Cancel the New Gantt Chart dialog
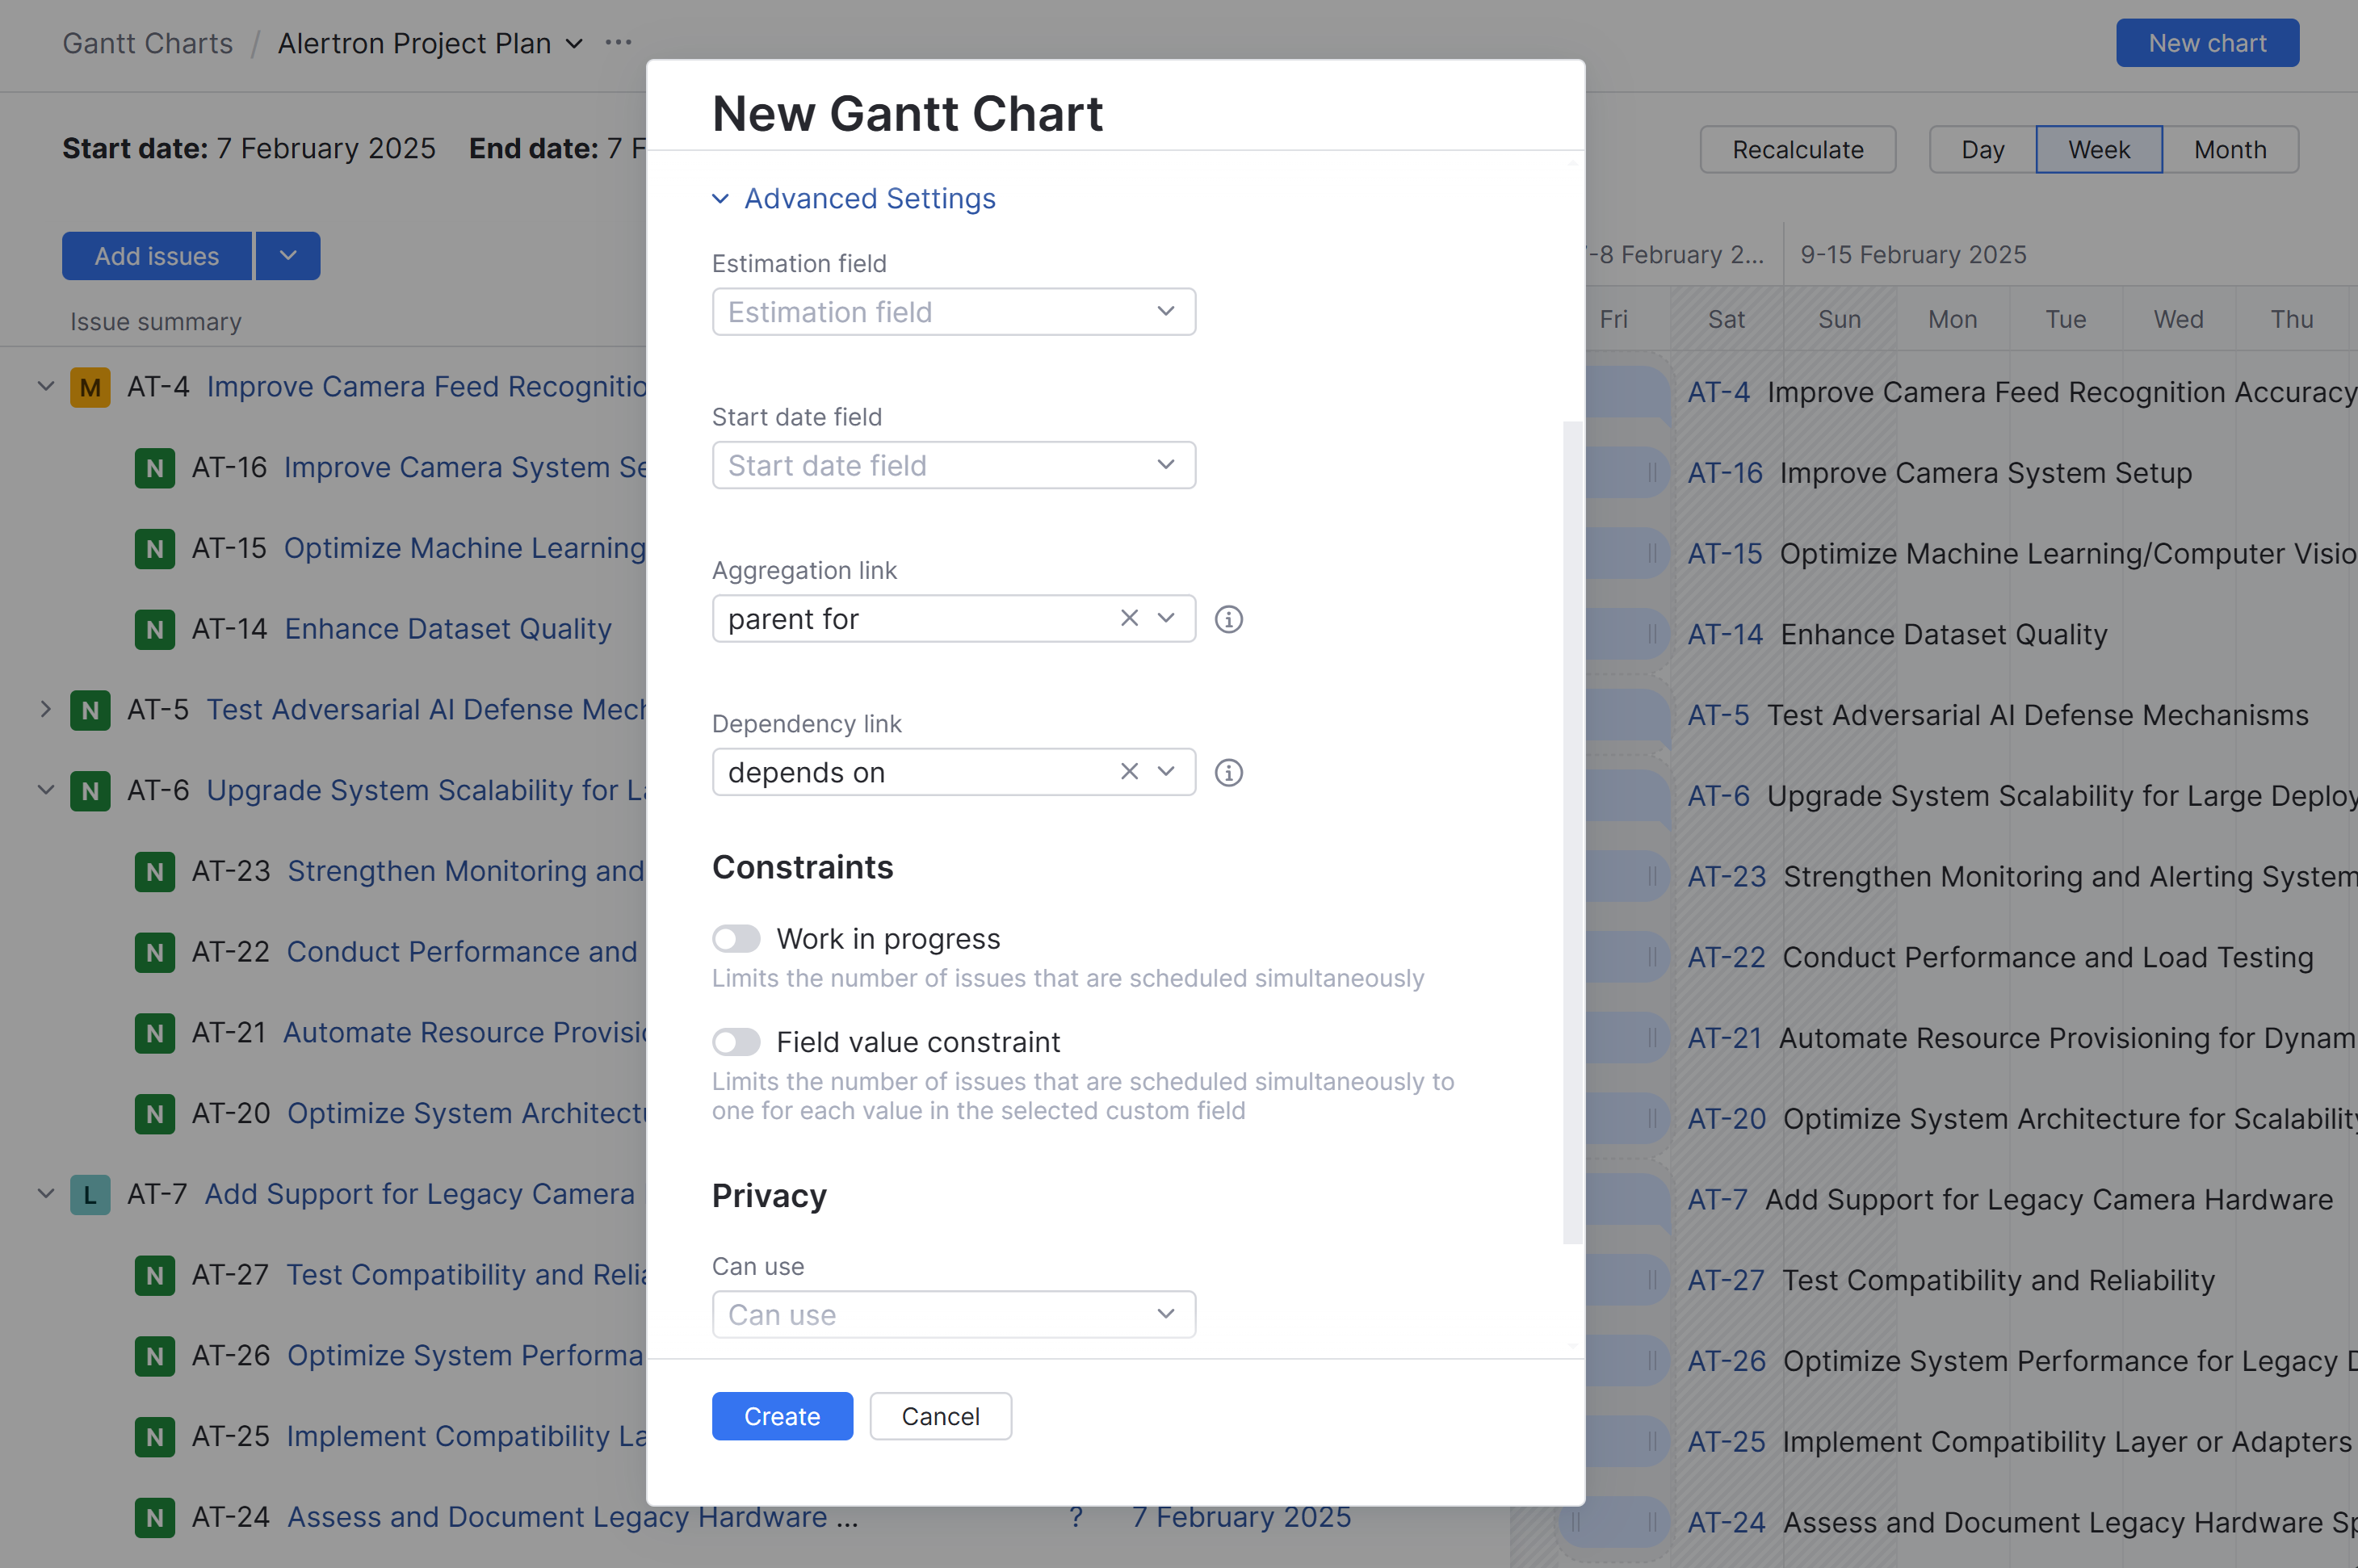Screen dimensions: 2358x1568 pos(940,1416)
